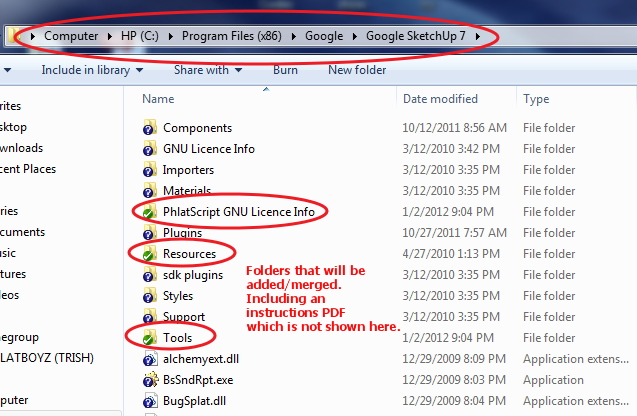Click the Components folder icon

[149, 128]
